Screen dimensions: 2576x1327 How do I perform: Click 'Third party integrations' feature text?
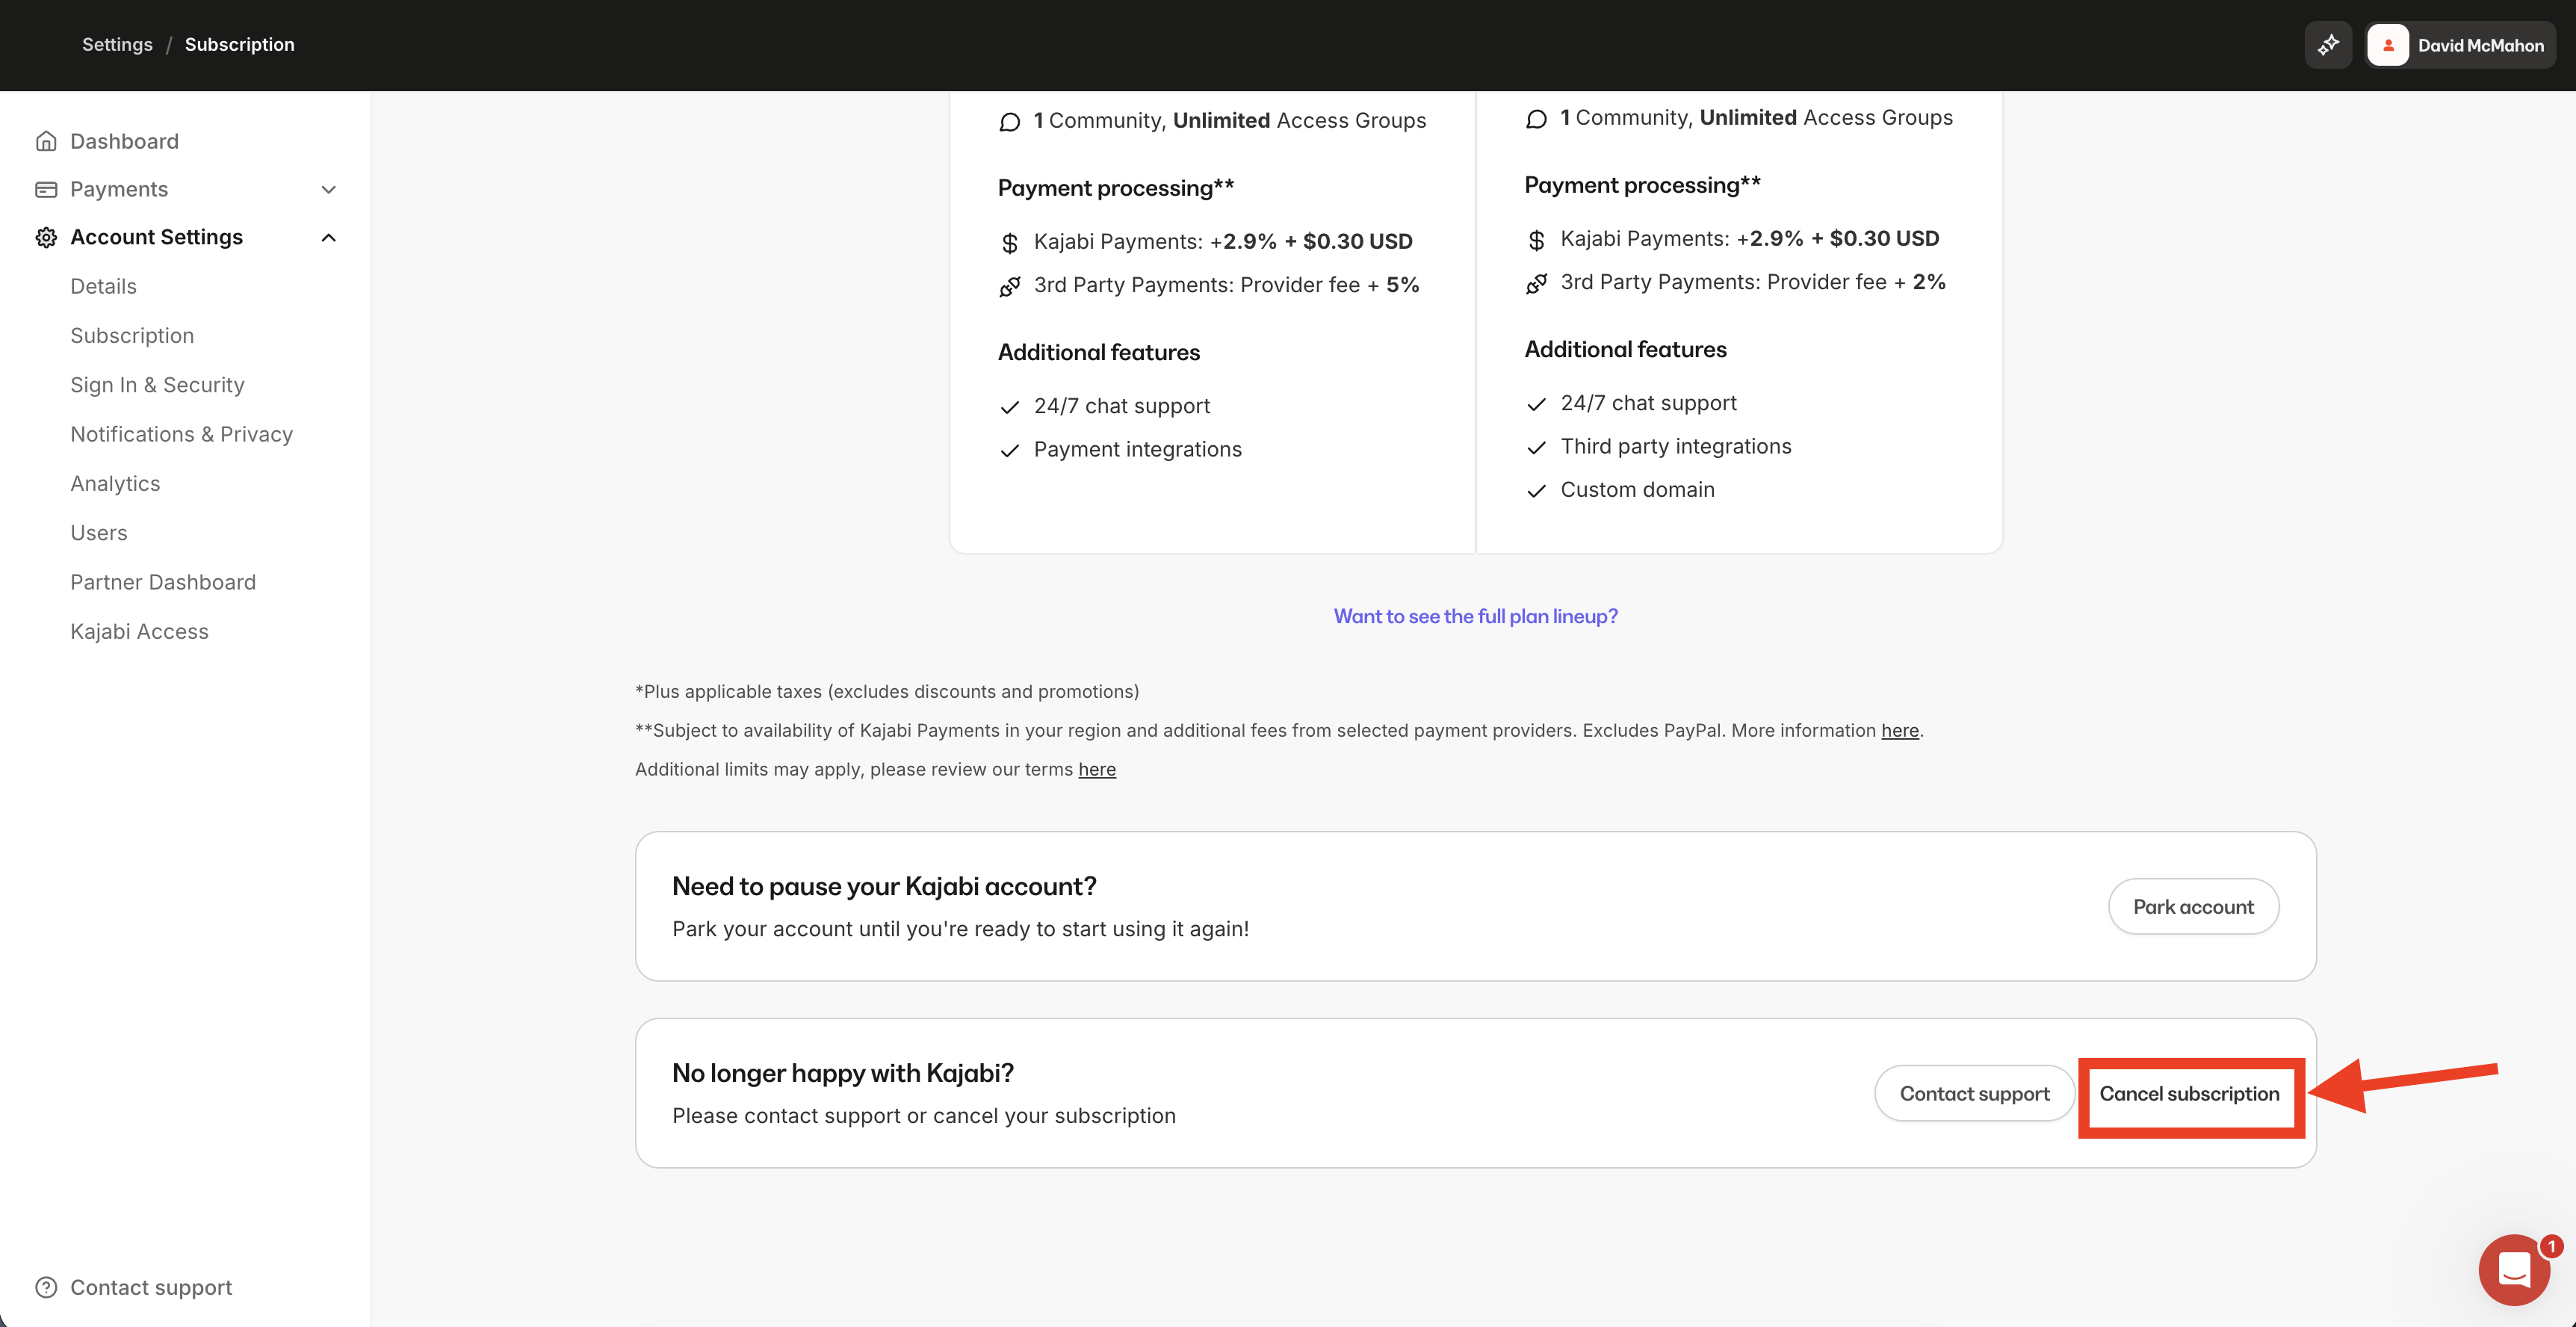(1675, 446)
